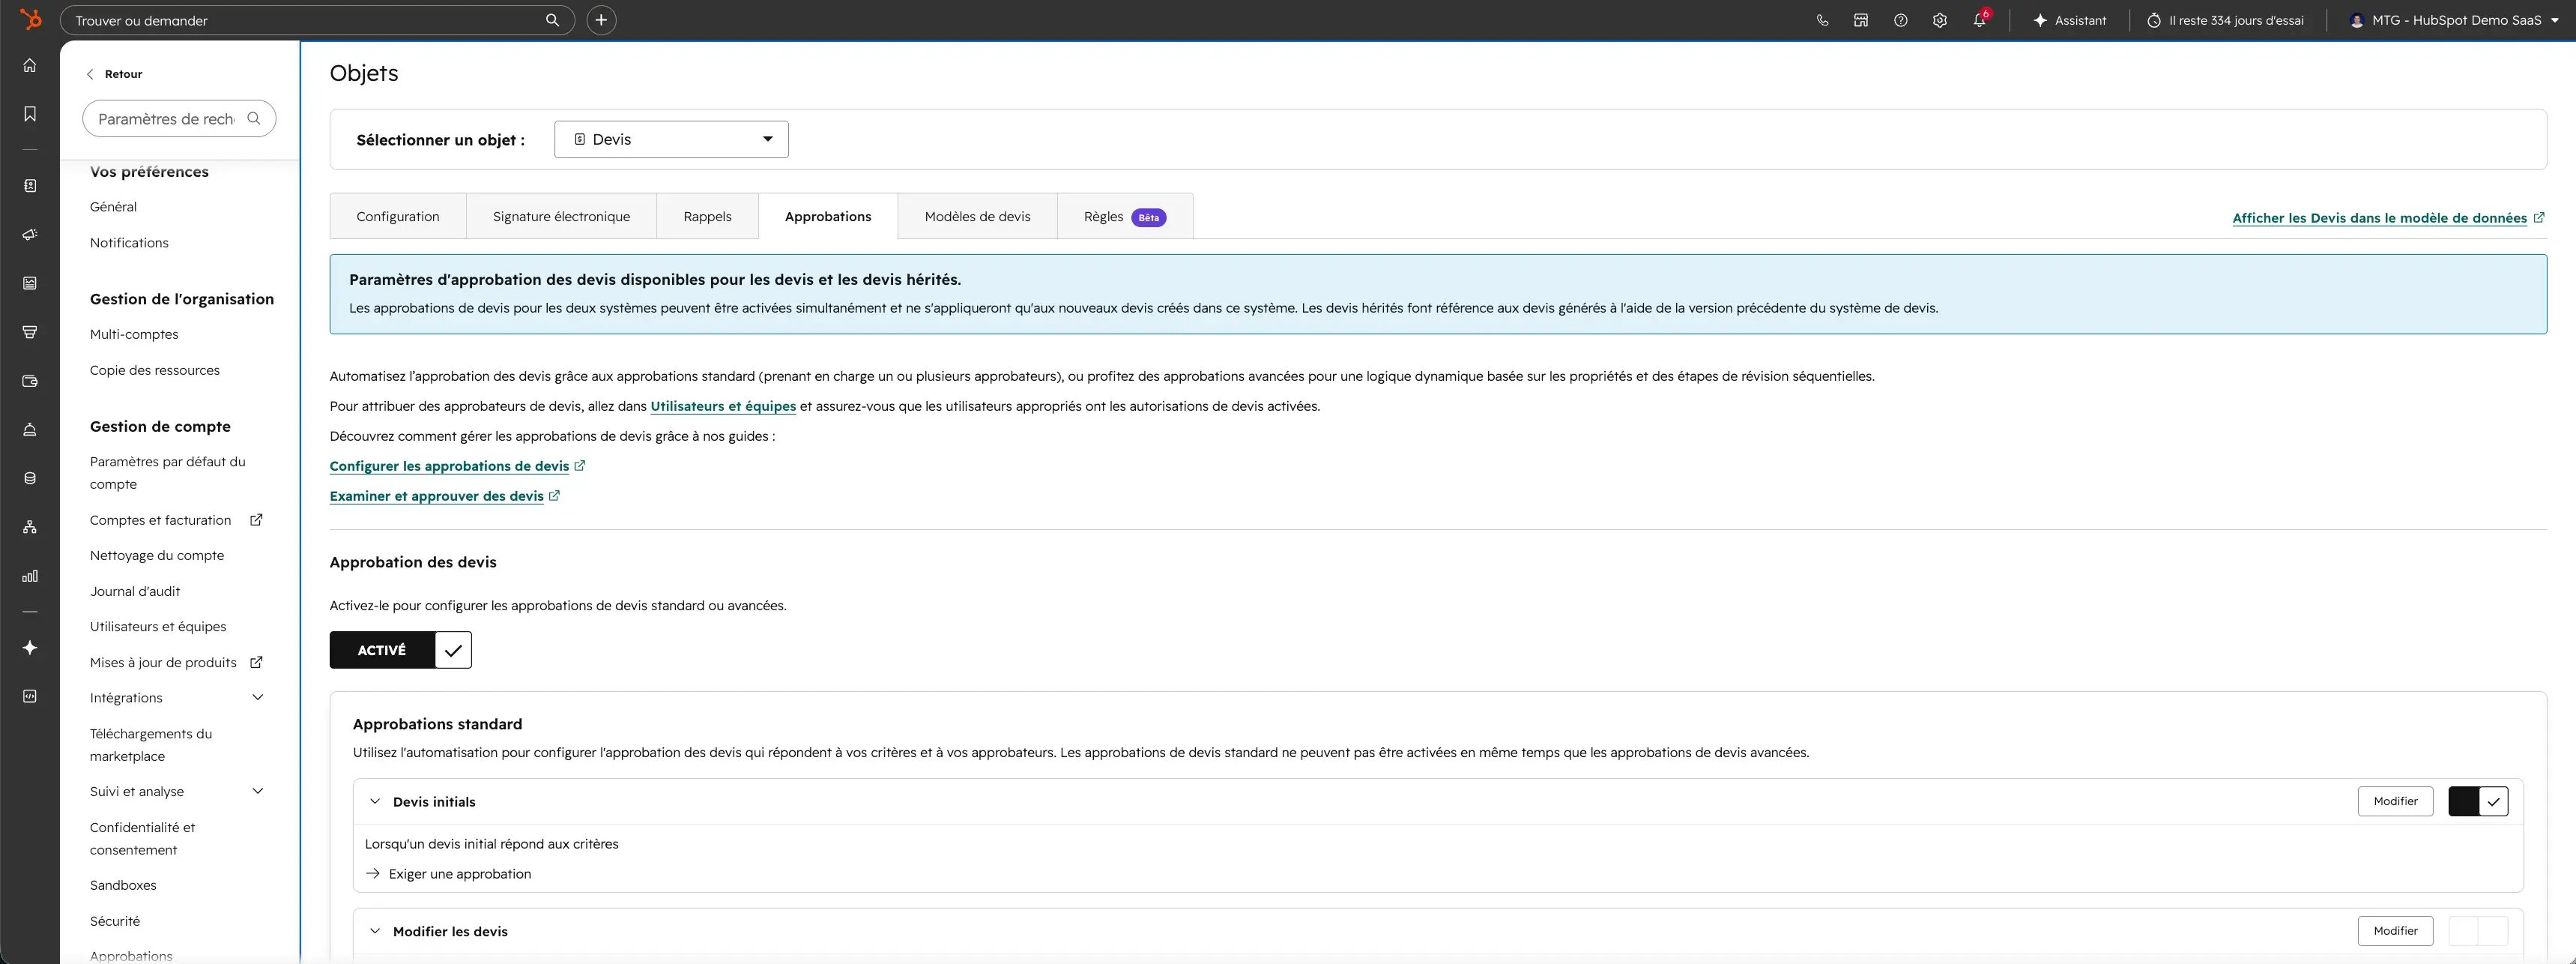Open the Commerce wallet icon in left rail
Image resolution: width=2576 pixels, height=964 pixels.
[30, 381]
